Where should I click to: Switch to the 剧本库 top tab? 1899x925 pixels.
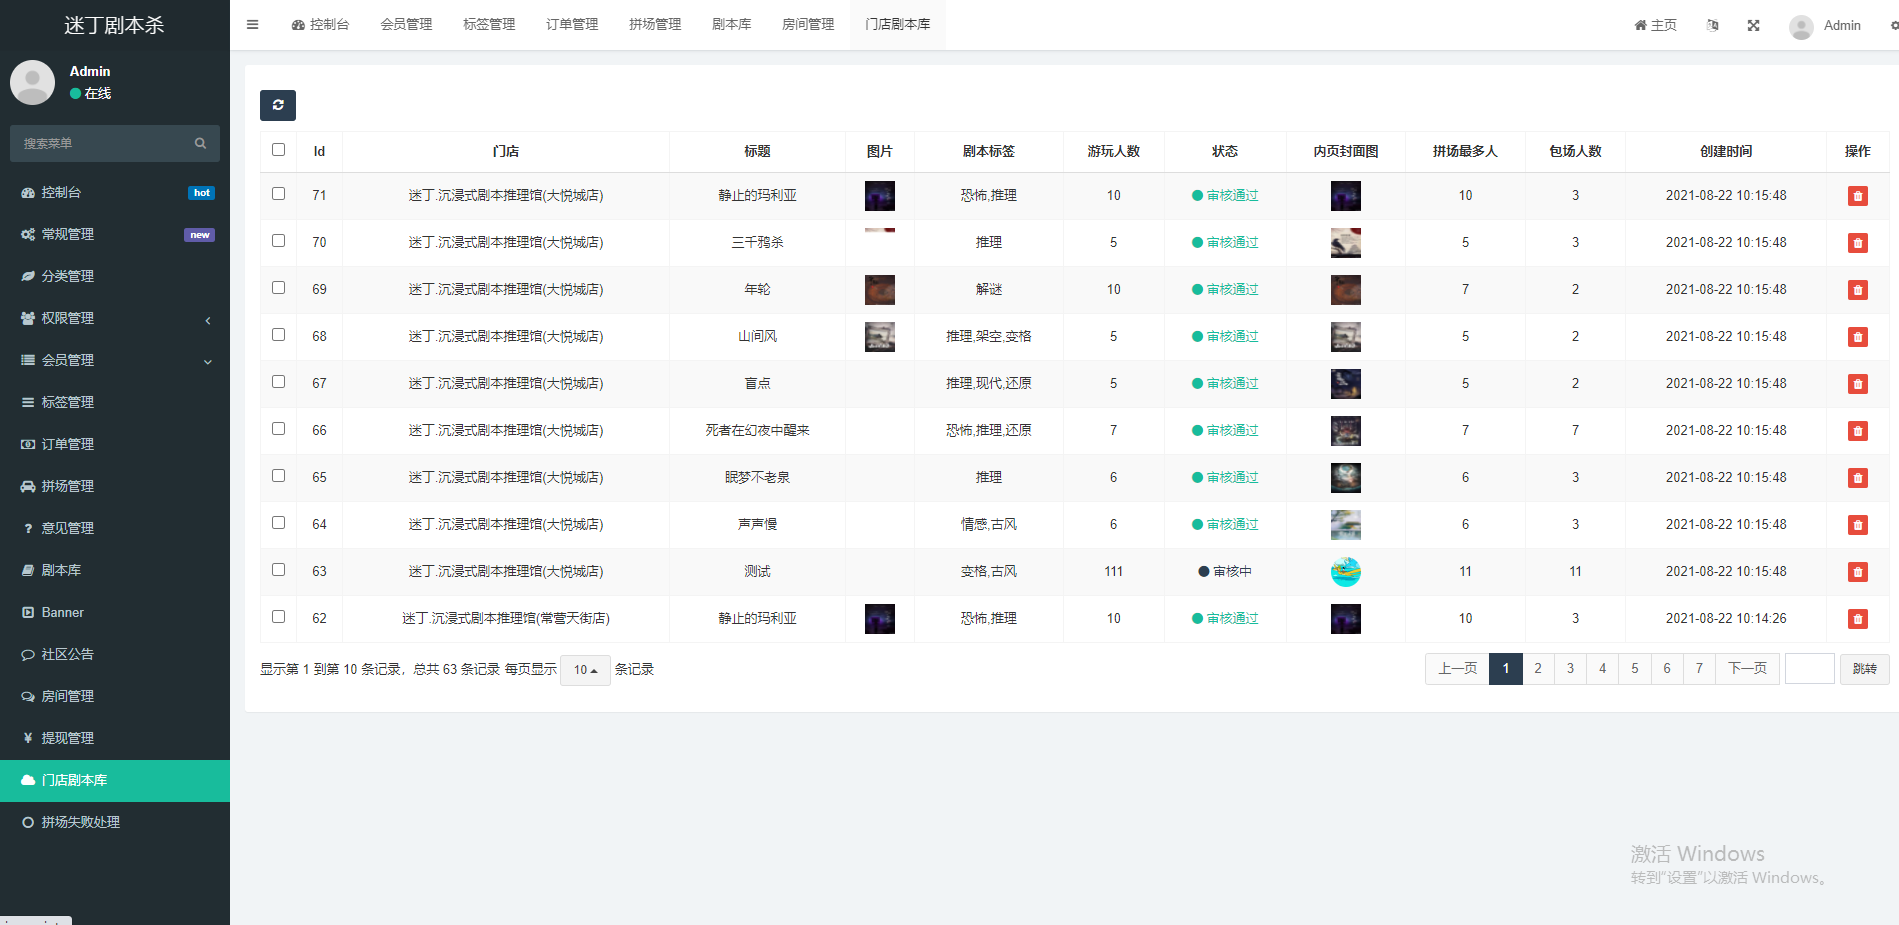coord(731,25)
